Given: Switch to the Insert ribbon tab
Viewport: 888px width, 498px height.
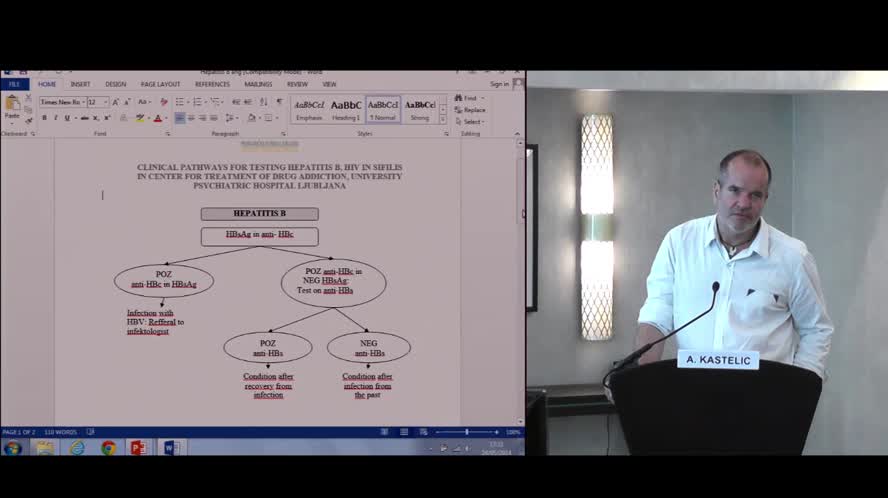Looking at the screenshot, I should click(x=80, y=84).
